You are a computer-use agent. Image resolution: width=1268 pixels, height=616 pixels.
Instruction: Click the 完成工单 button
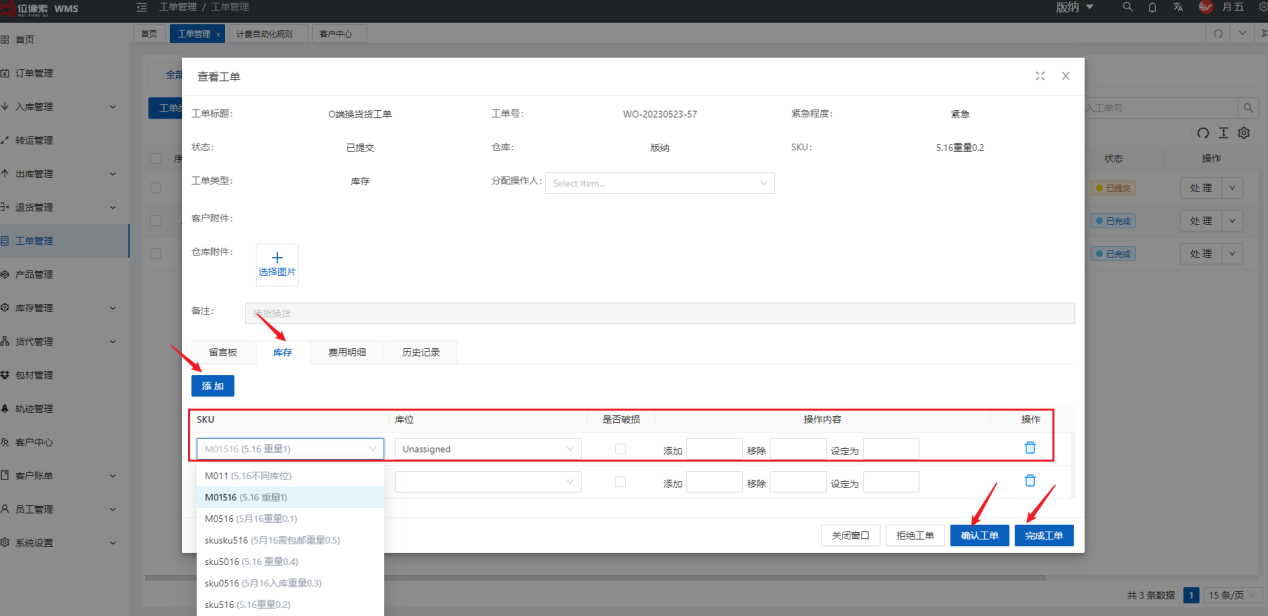(1044, 536)
